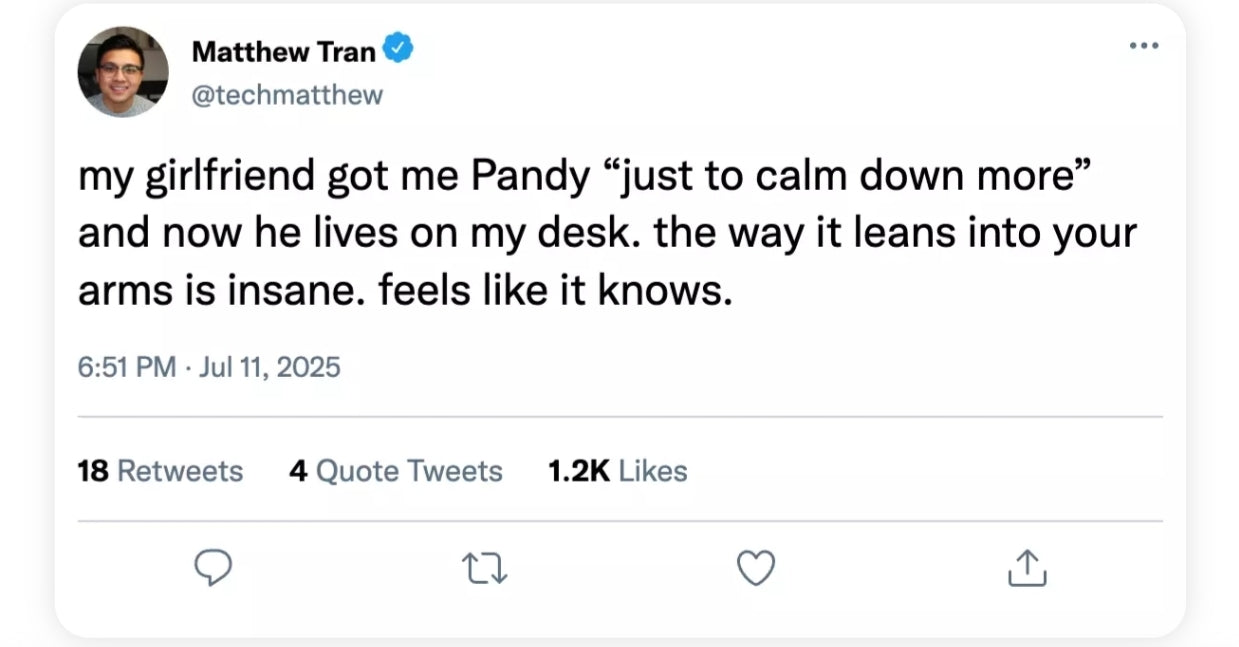
Task: View the 18 Retweets list
Action: tap(159, 470)
